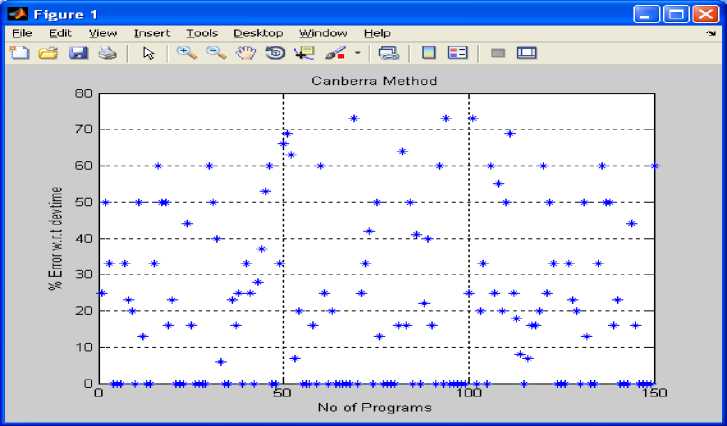The width and height of the screenshot is (727, 426).
Task: Click the x-axis tick label 150
Action: point(654,393)
